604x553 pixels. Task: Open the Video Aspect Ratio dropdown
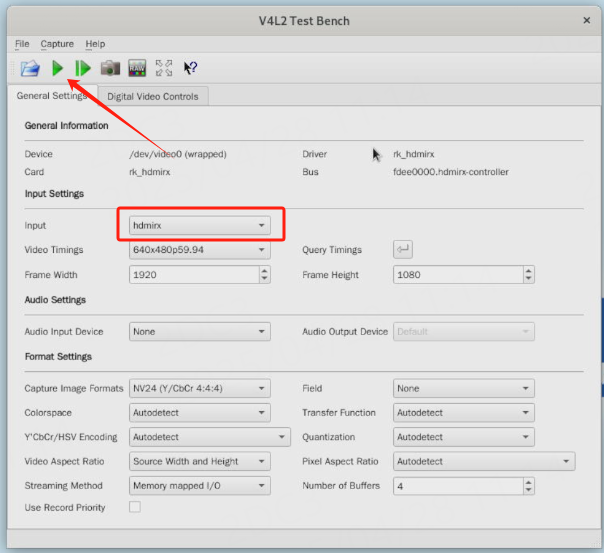coord(200,461)
